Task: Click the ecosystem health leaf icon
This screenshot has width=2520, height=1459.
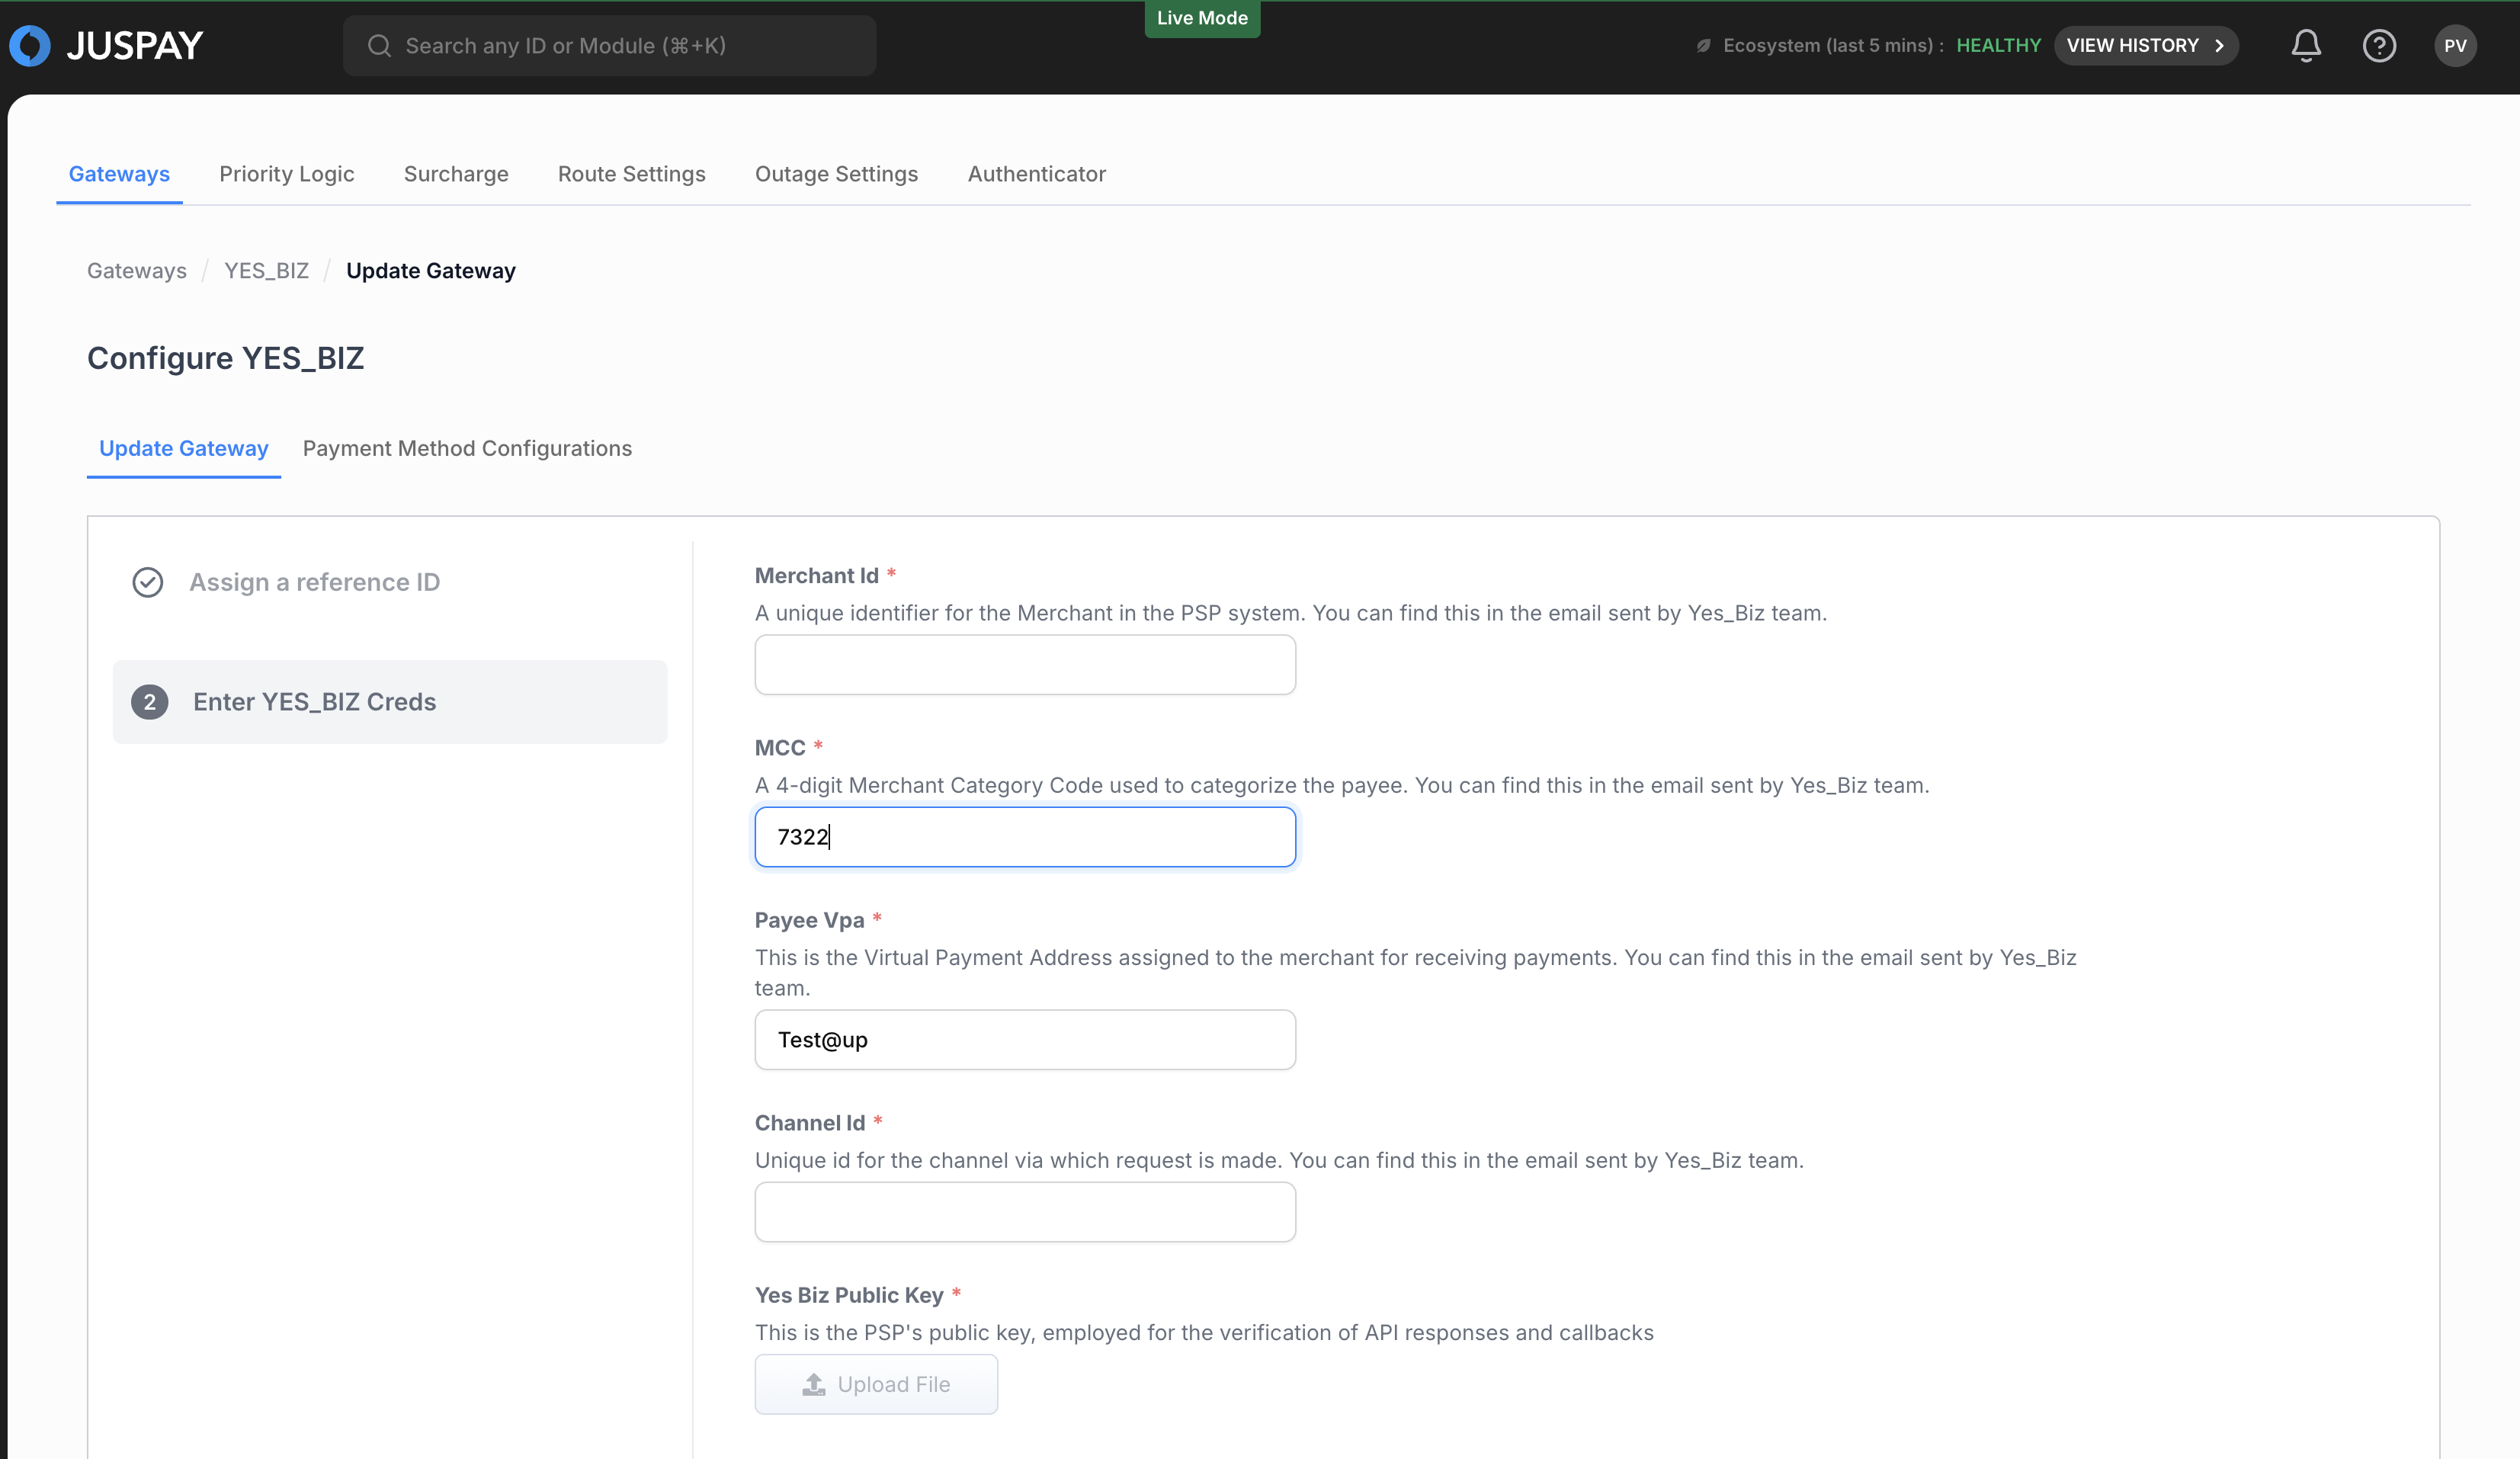Action: [1703, 46]
